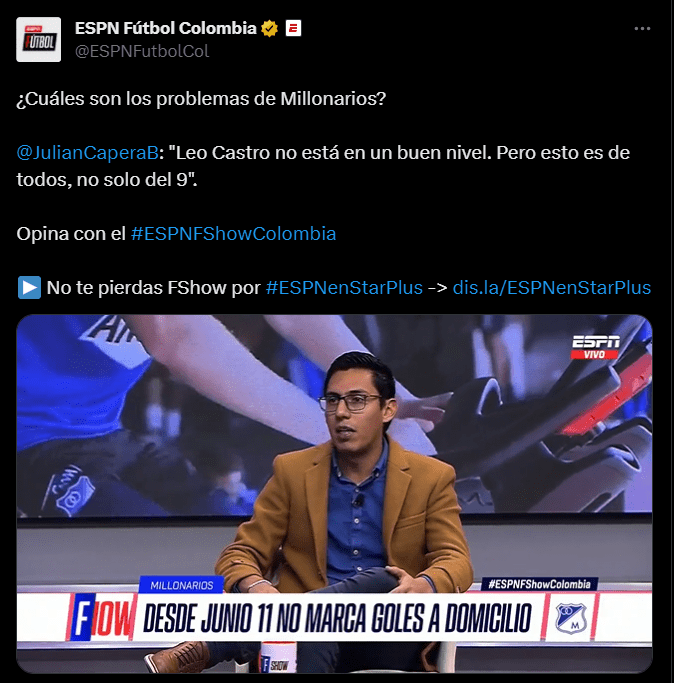Image resolution: width=674 pixels, height=683 pixels.
Task: Click the FSHOW logo on the lower third
Action: click(x=102, y=618)
